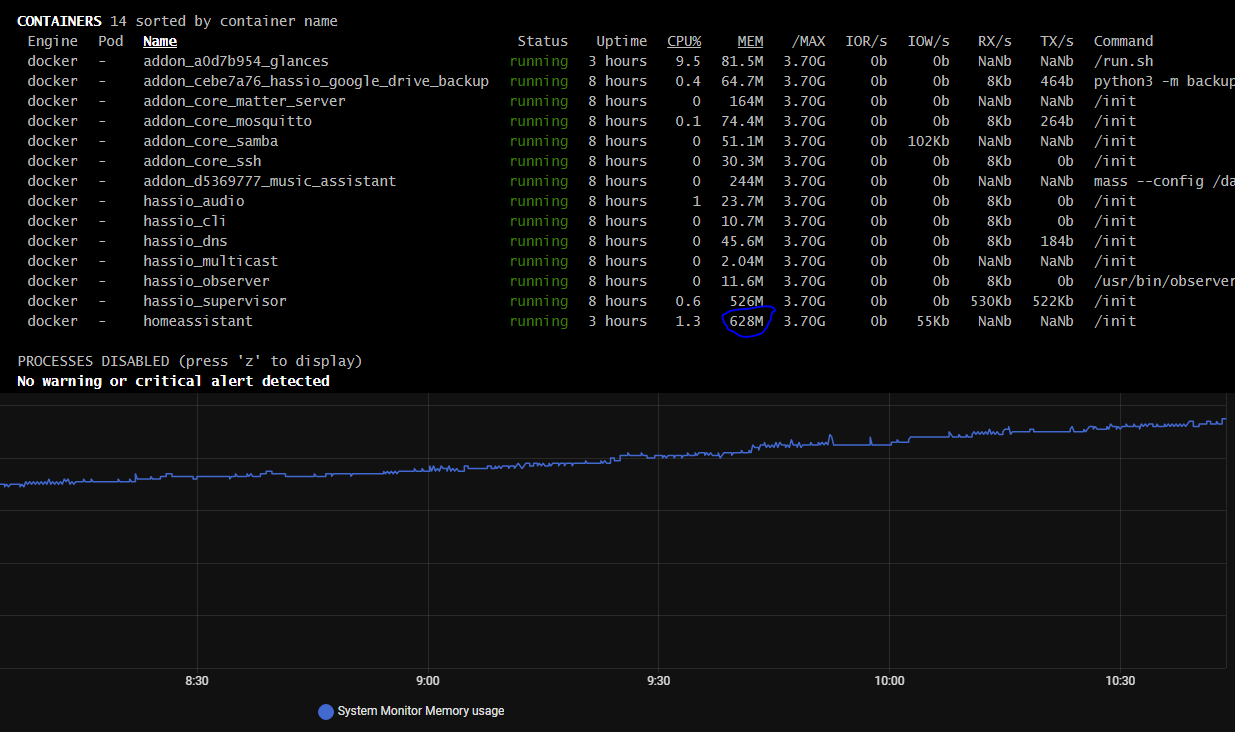Image resolution: width=1235 pixels, height=733 pixels.
Task: Click the 9:30 time axis label
Action: coord(658,681)
